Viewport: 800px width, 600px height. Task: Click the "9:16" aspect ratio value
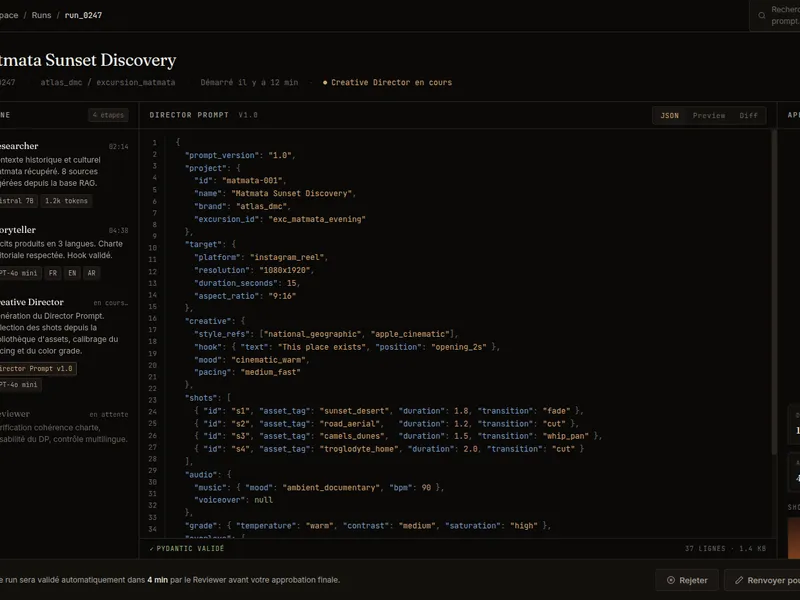(x=282, y=296)
